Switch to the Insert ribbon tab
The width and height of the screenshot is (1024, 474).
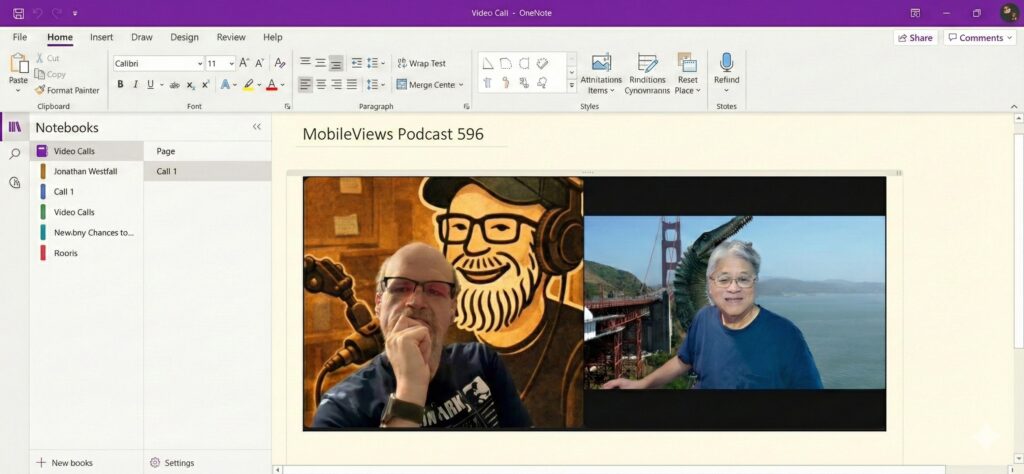(x=101, y=37)
